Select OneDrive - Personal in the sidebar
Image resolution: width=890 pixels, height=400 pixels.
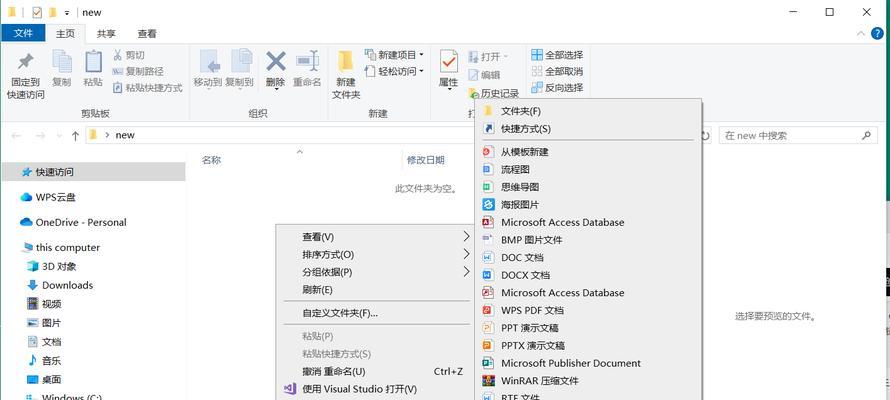(73, 222)
